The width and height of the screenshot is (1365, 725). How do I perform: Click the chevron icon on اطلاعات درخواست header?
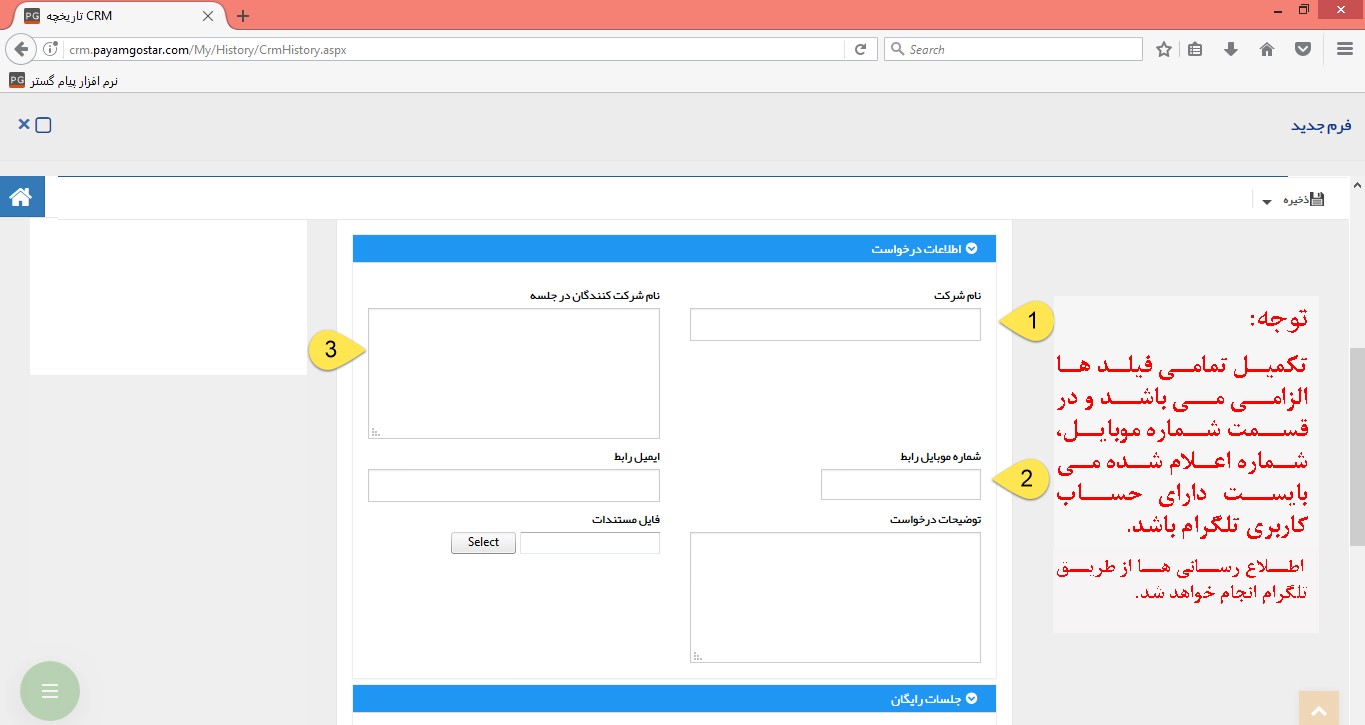pos(971,249)
